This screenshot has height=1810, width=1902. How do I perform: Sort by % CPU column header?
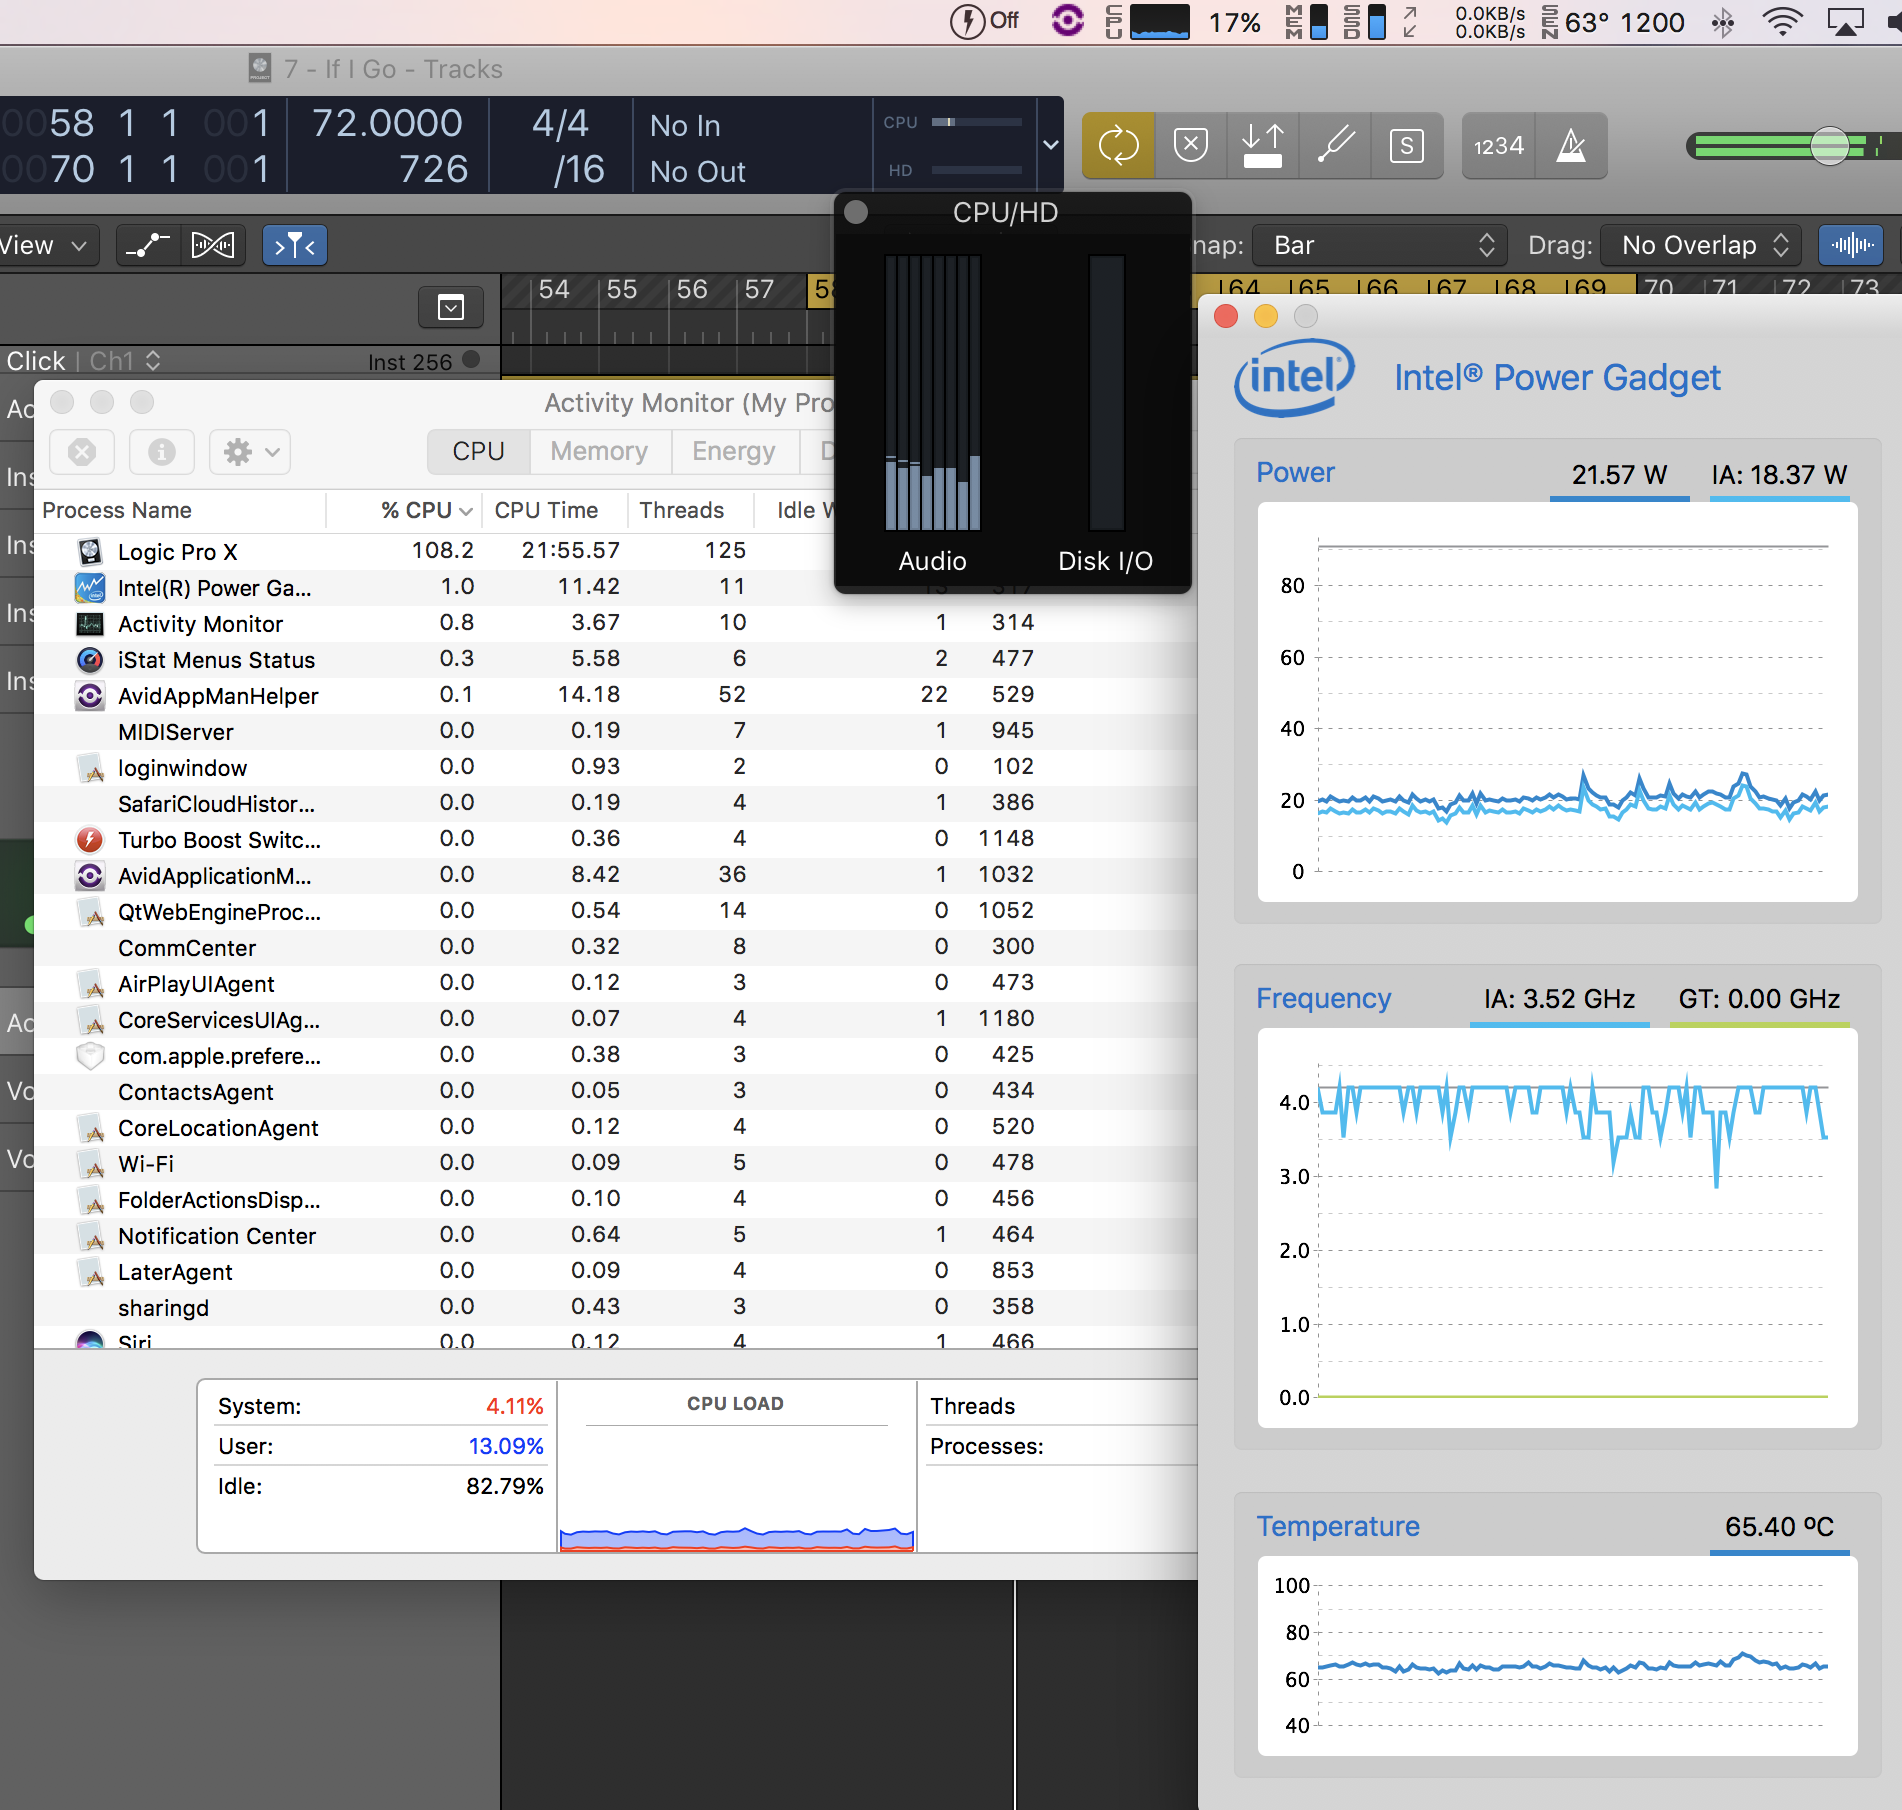pyautogui.click(x=404, y=510)
